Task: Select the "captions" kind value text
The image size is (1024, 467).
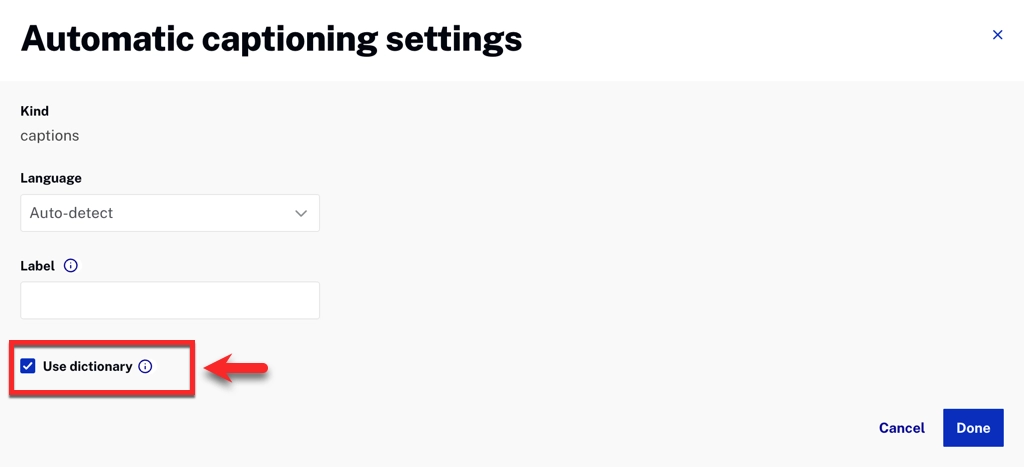Action: [50, 136]
